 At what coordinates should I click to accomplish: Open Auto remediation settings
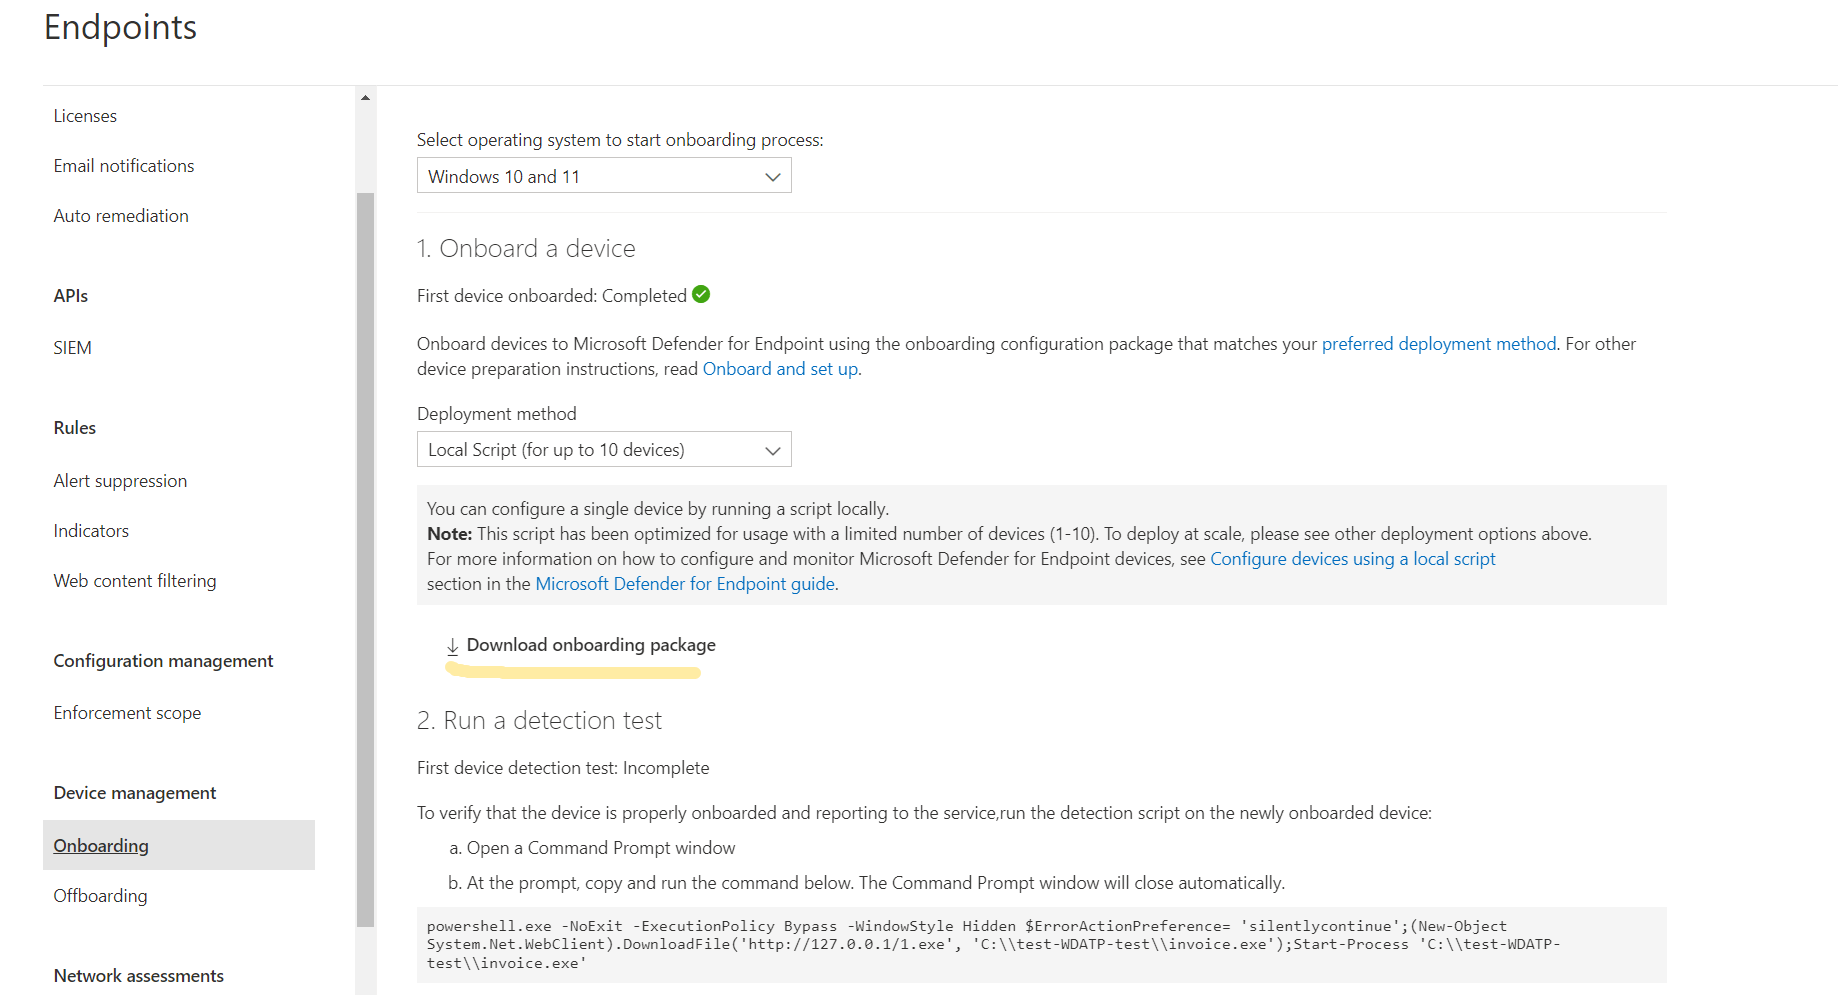121,216
